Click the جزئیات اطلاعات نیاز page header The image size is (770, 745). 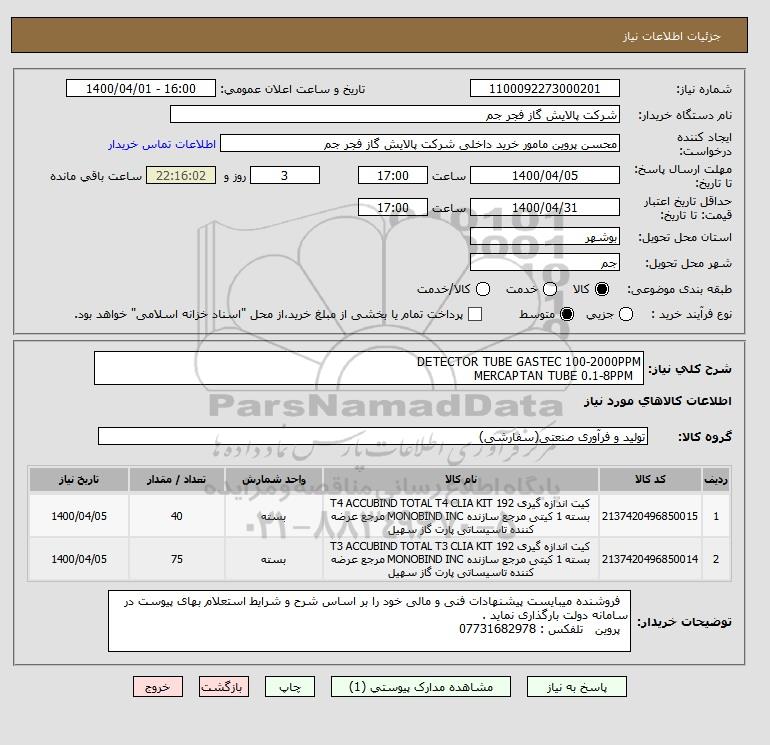click(671, 36)
